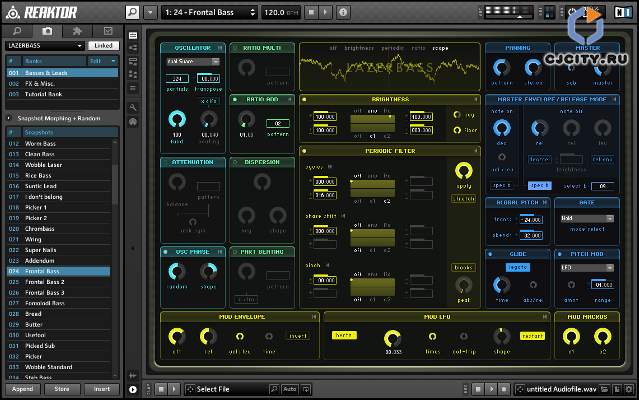Viewport: 639px width, 400px height.
Task: Toggle the Periodic Filter section
Action: click(304, 151)
